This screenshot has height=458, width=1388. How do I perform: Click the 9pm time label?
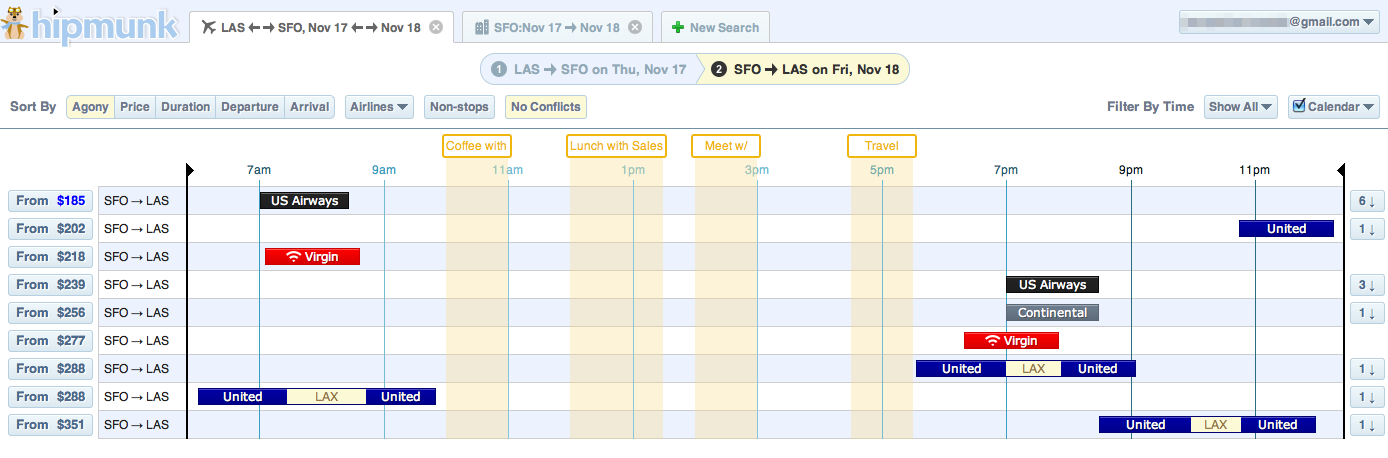1131,170
